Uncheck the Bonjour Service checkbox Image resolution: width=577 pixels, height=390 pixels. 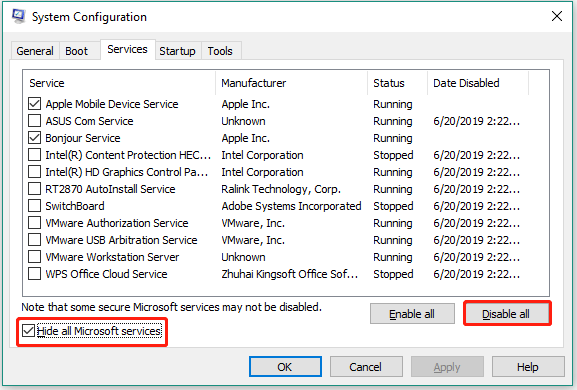(35, 138)
